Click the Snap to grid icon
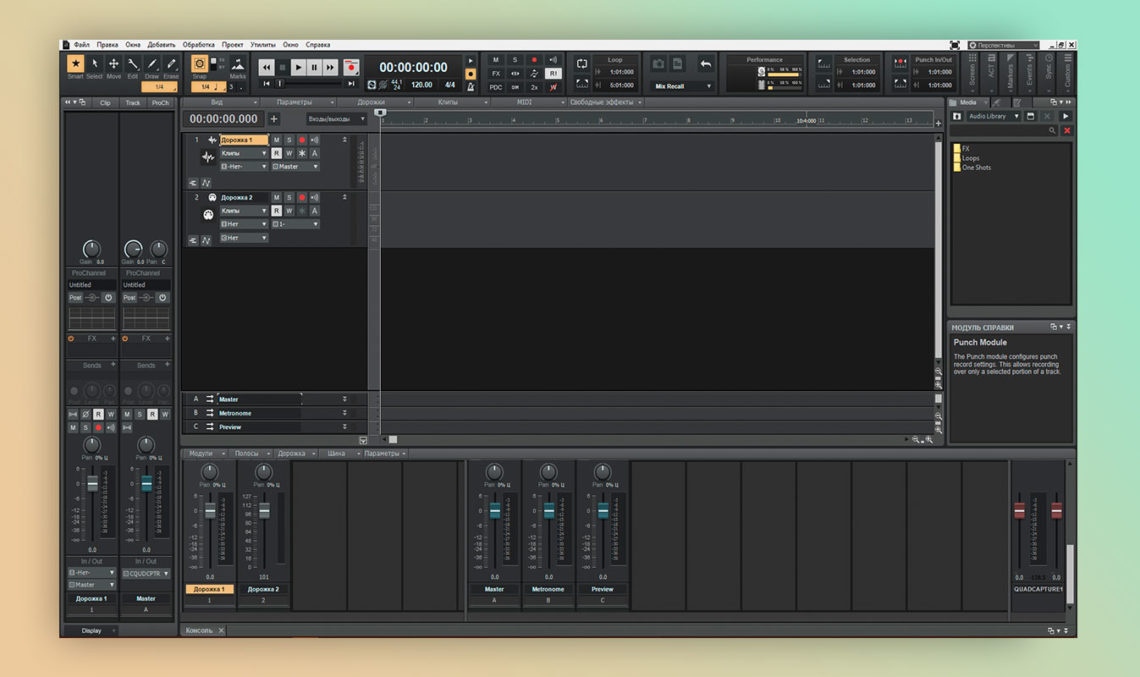The image size is (1140, 677). coord(199,63)
